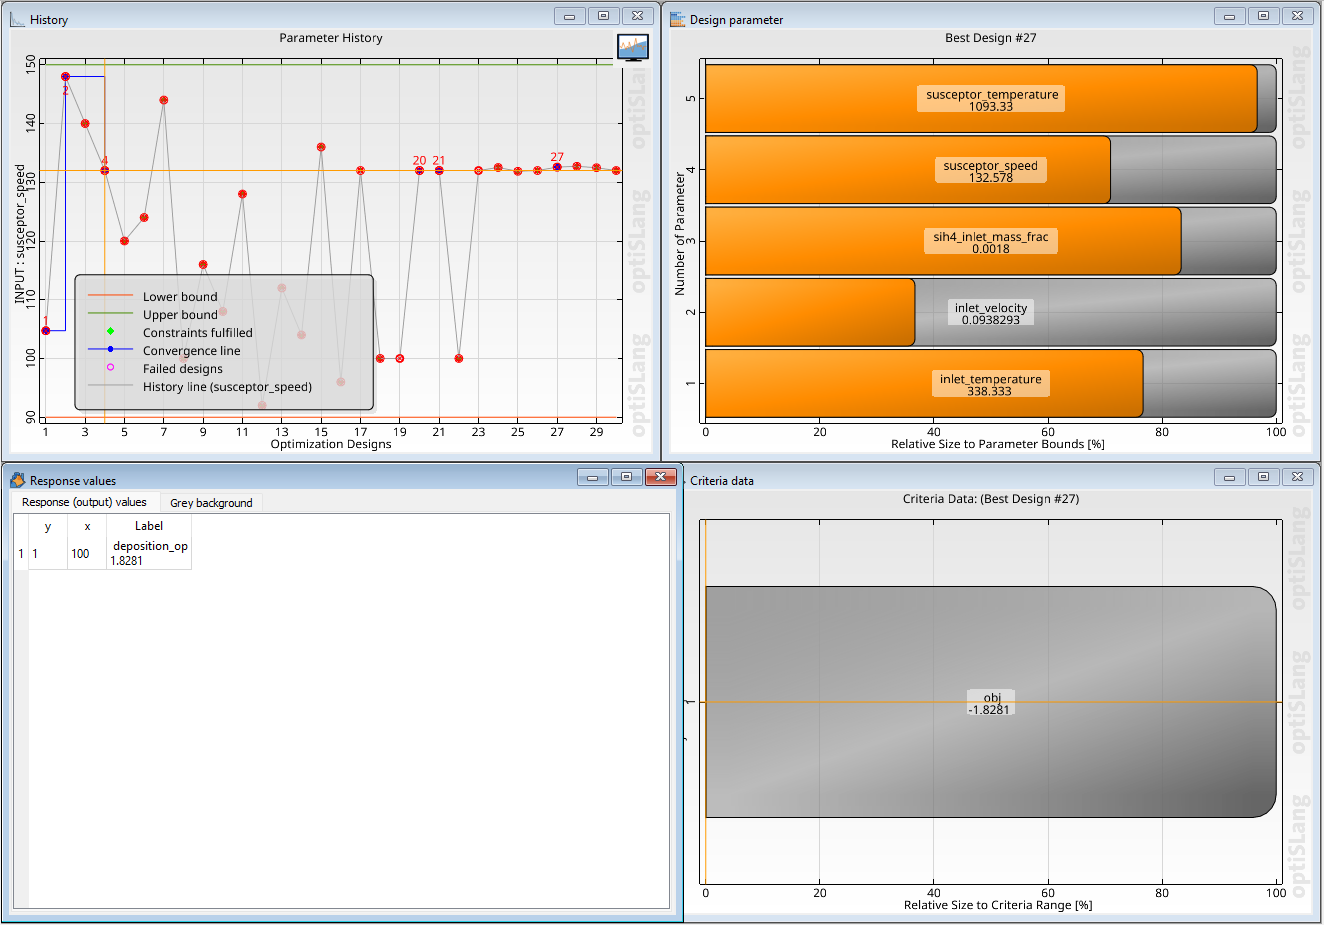Click the Design parameter window title icon

pos(677,19)
